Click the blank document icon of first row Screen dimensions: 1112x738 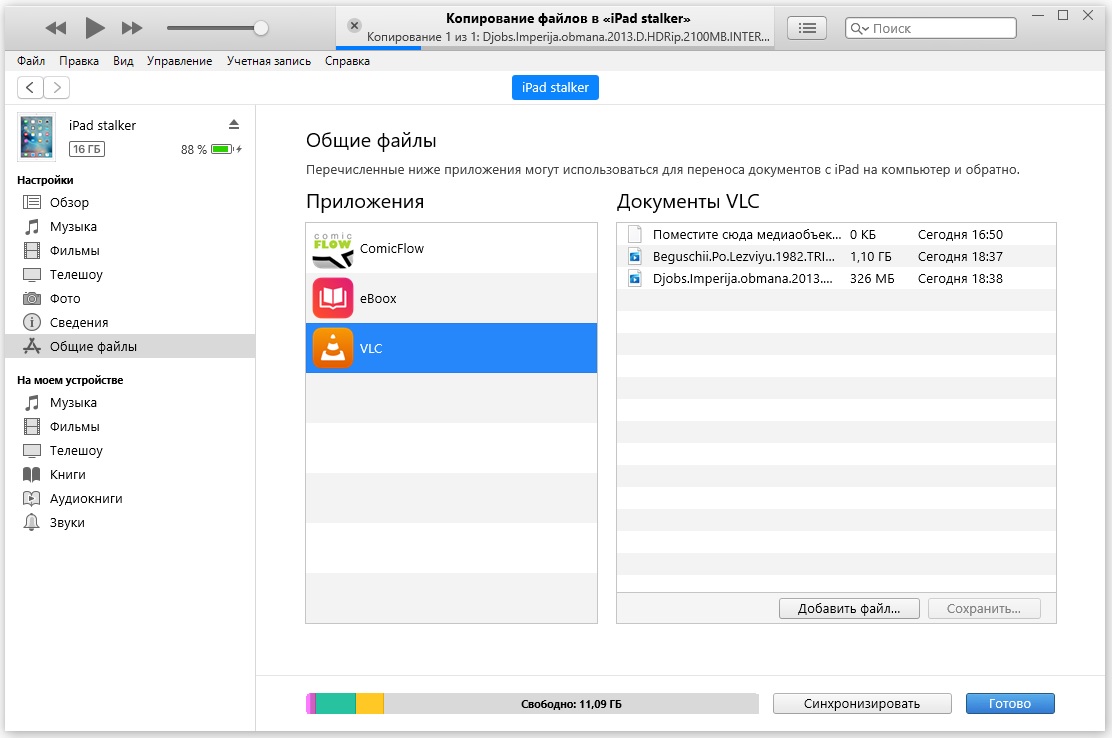635,234
